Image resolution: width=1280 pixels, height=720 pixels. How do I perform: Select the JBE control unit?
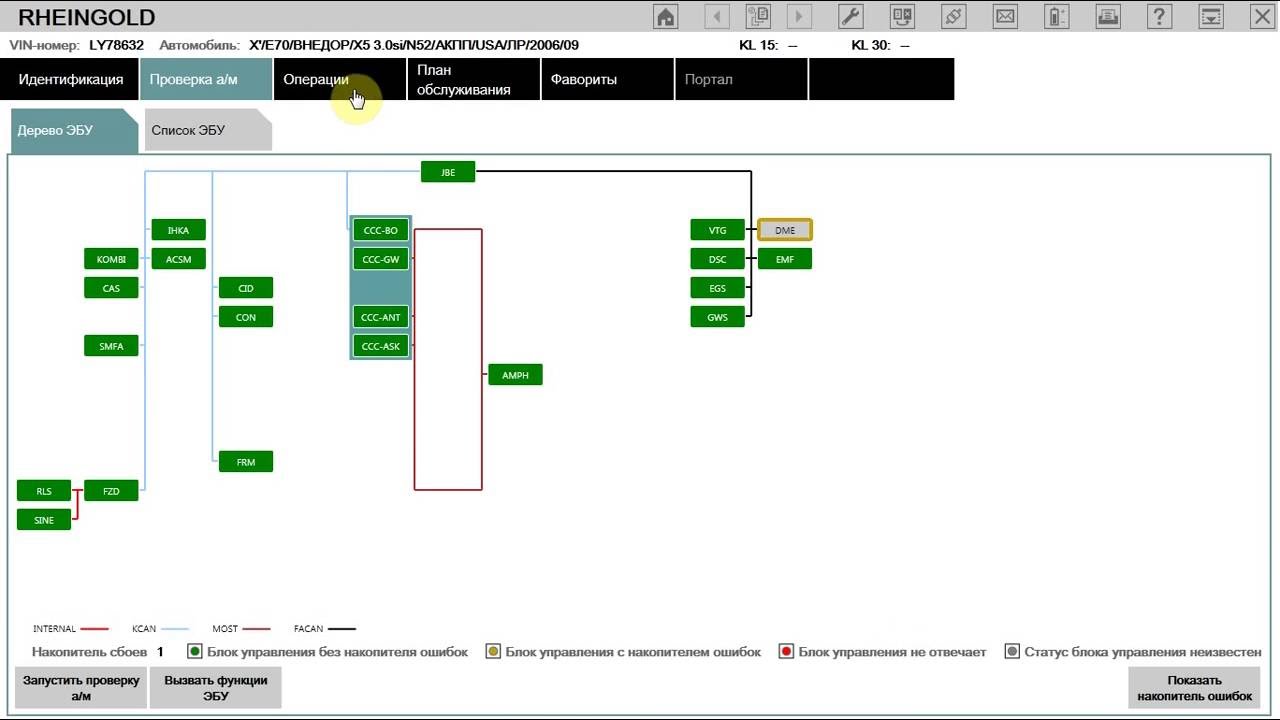click(448, 172)
